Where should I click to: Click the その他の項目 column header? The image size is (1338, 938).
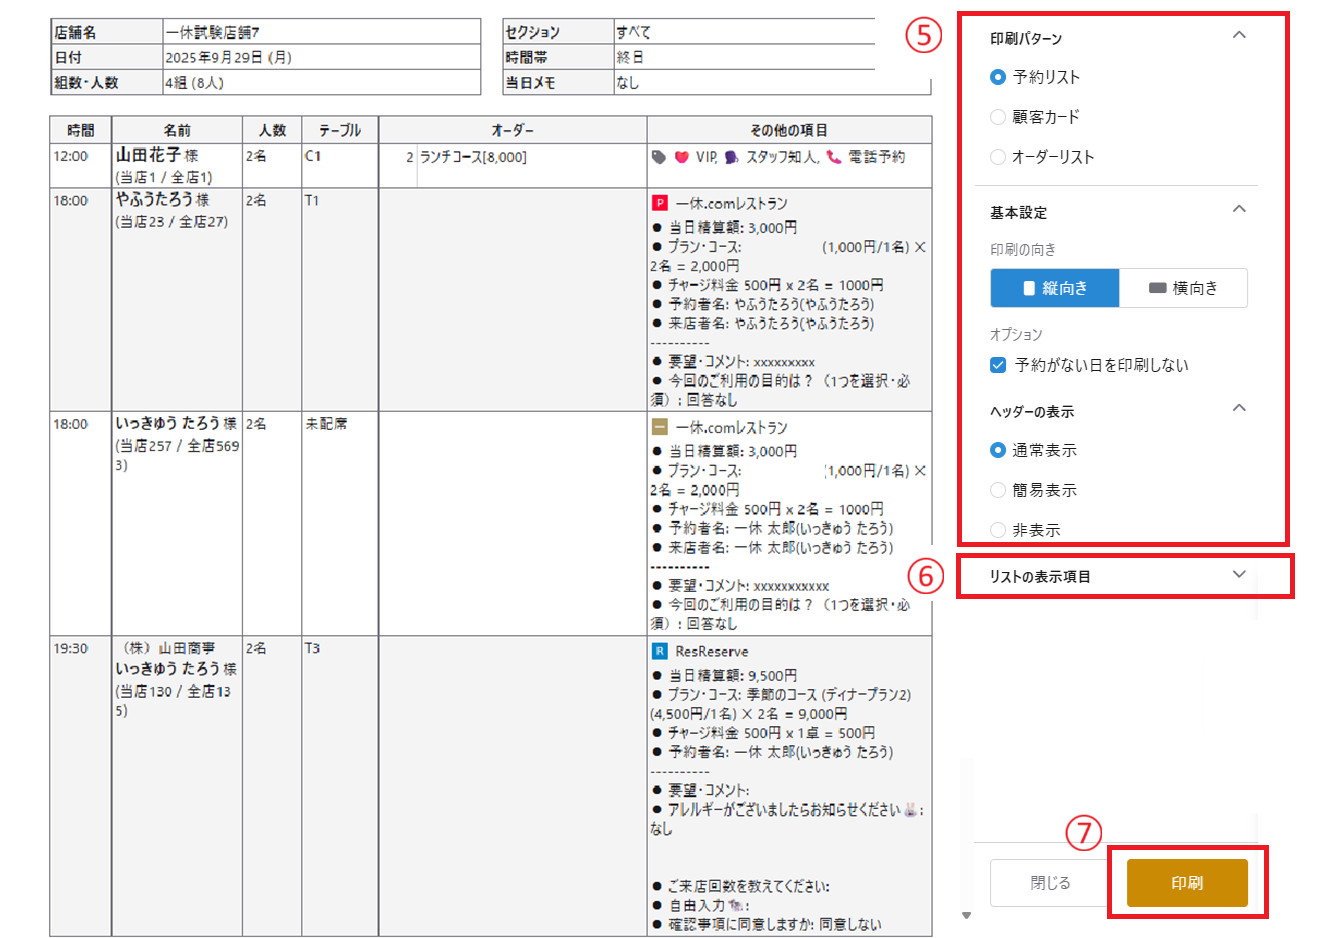click(789, 130)
